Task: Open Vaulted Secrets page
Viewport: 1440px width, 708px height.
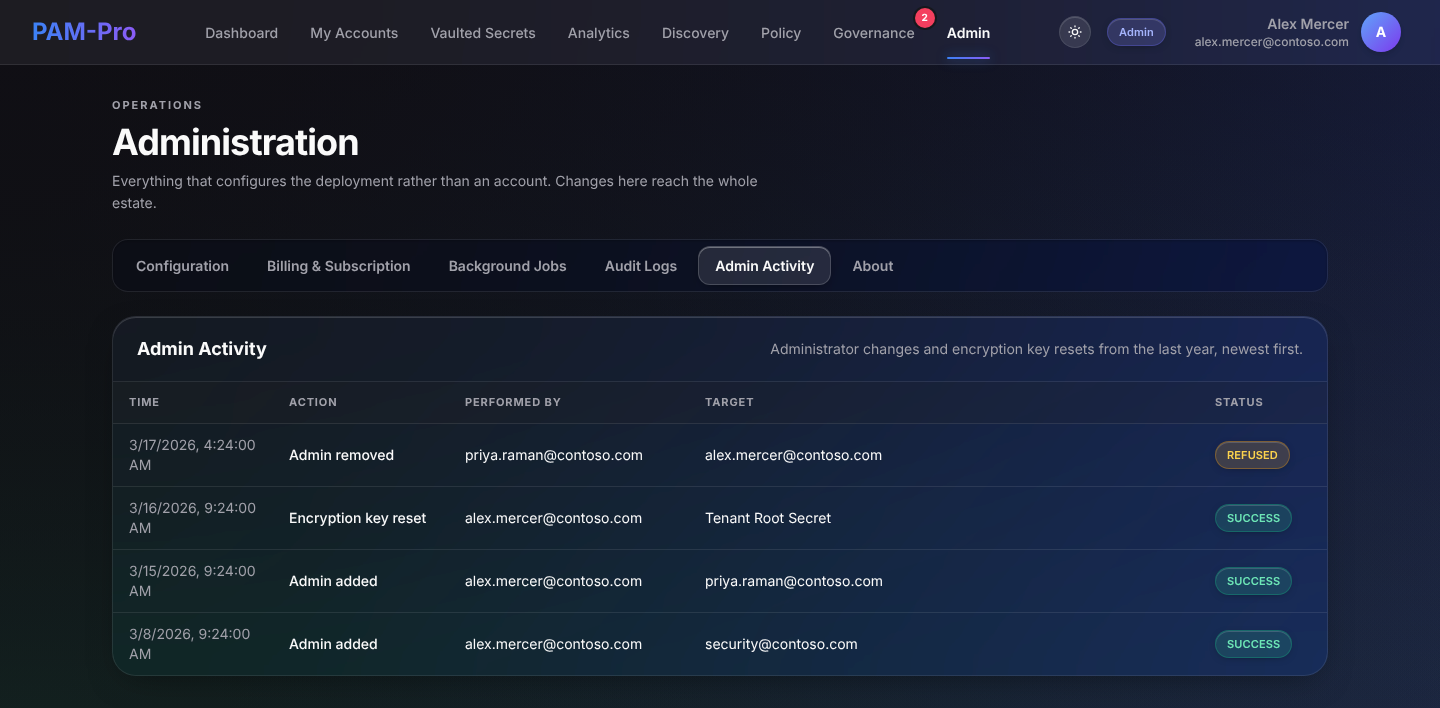Action: [483, 33]
